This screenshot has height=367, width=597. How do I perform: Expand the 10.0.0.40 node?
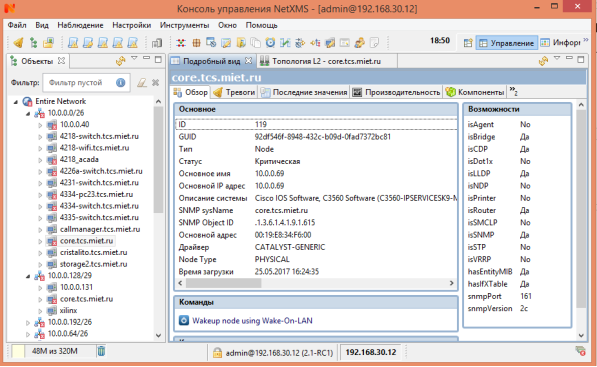point(40,125)
